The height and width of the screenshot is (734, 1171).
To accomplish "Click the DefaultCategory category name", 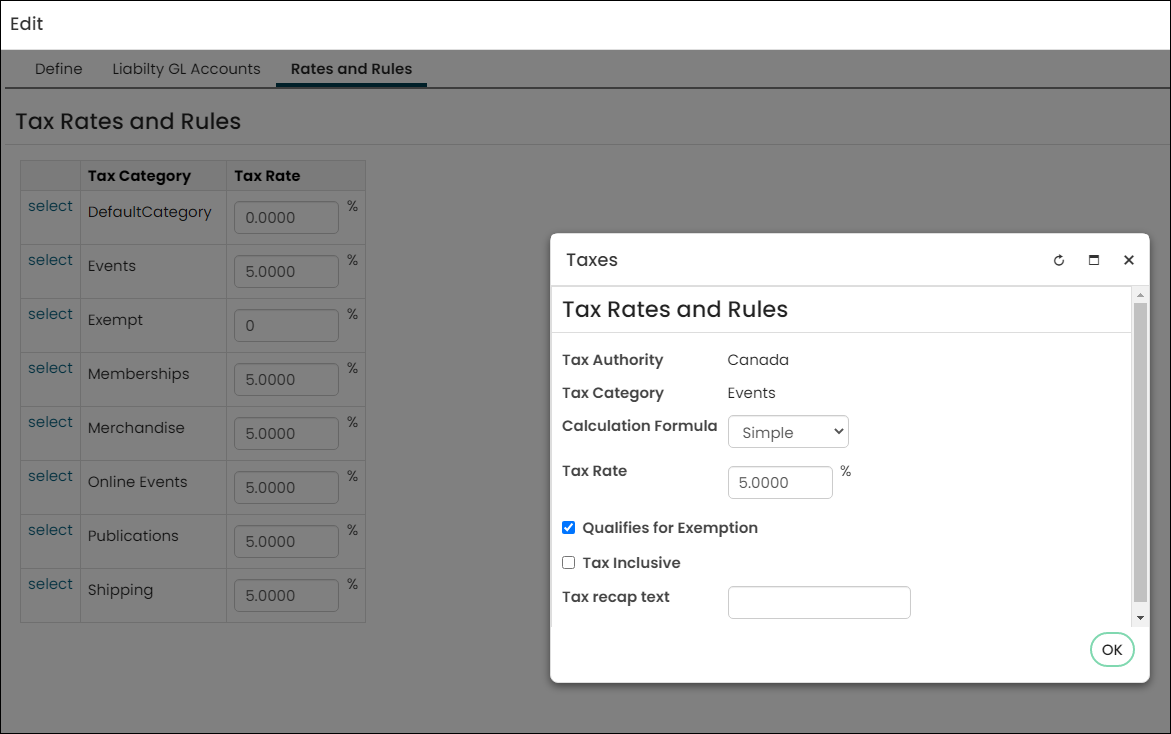I will point(149,212).
